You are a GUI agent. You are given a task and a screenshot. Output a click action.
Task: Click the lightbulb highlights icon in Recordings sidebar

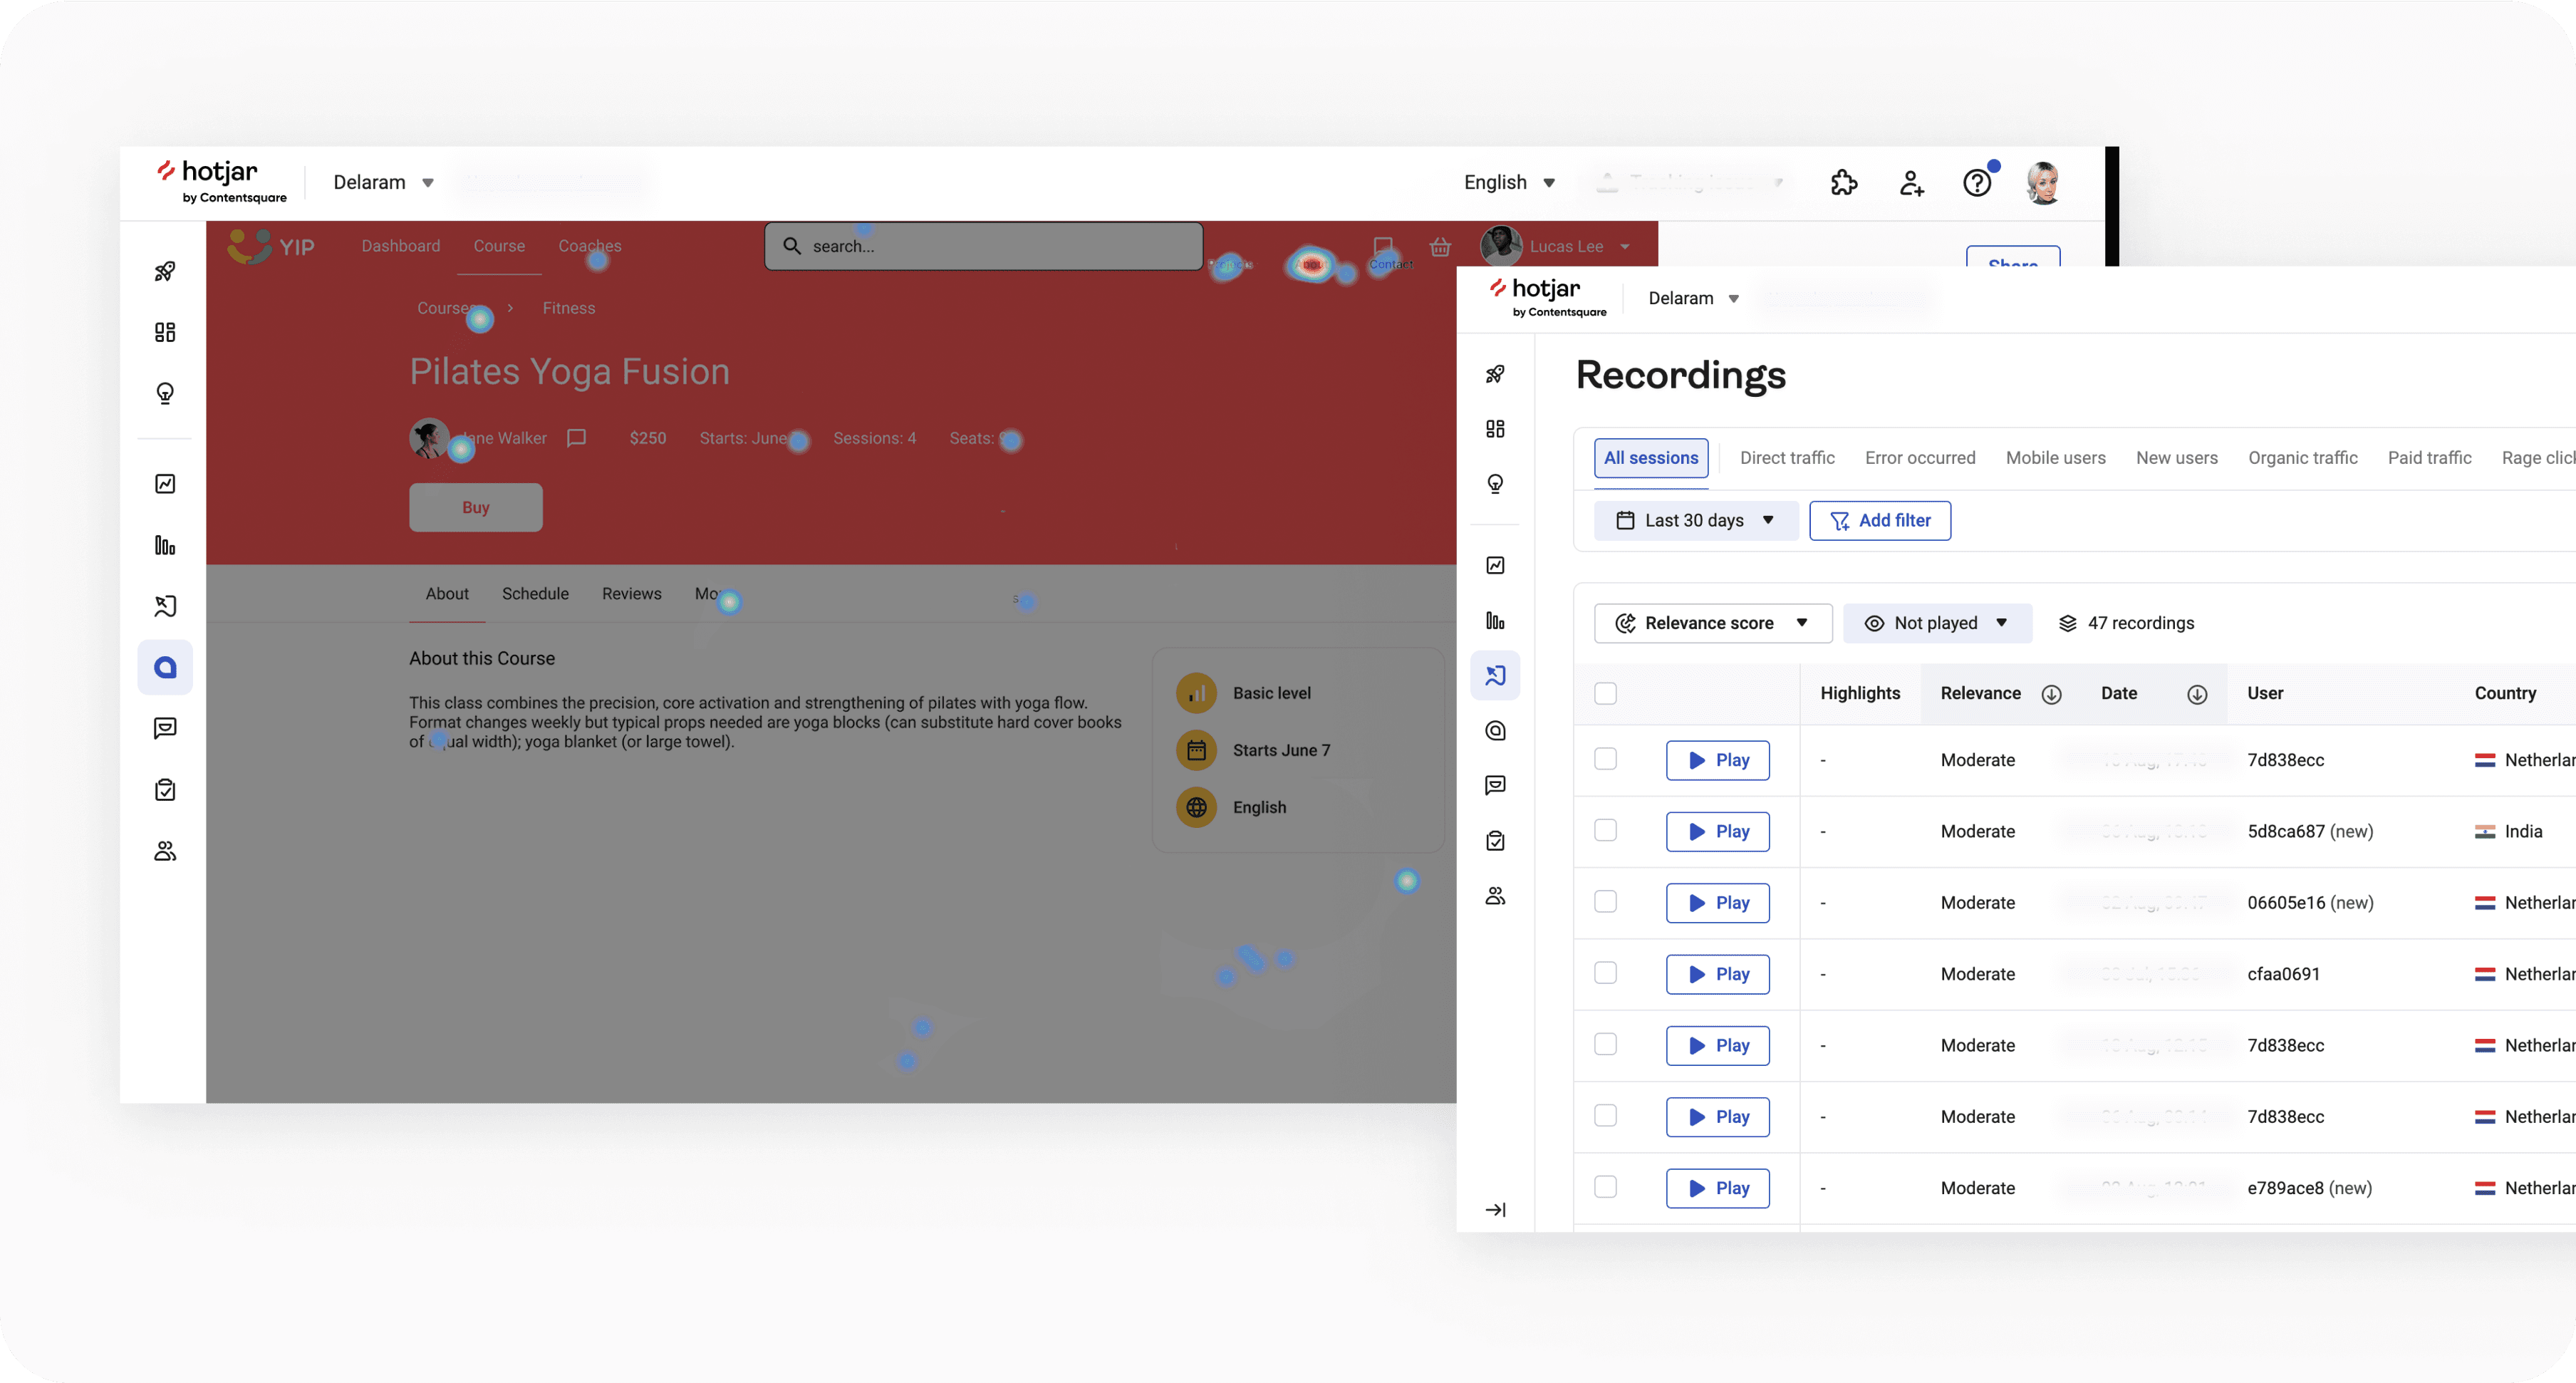pos(1495,484)
